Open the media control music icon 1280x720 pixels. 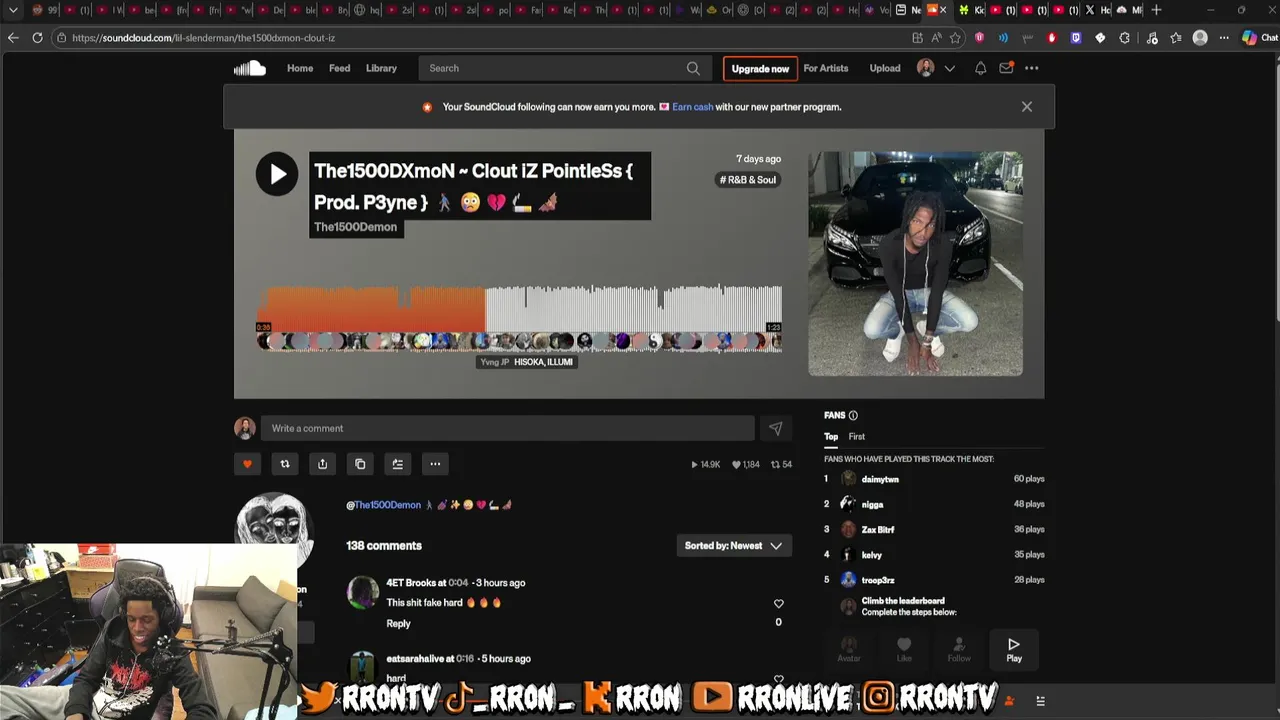coord(1152,38)
